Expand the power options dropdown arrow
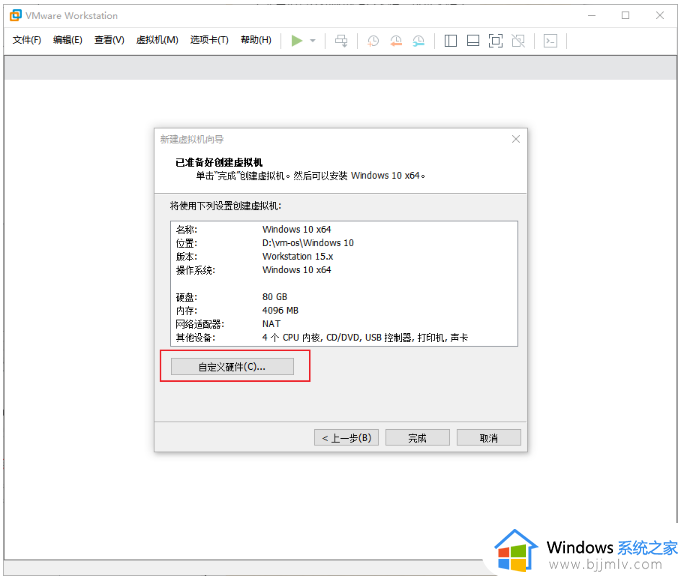This screenshot has width=683, height=578. pos(313,41)
